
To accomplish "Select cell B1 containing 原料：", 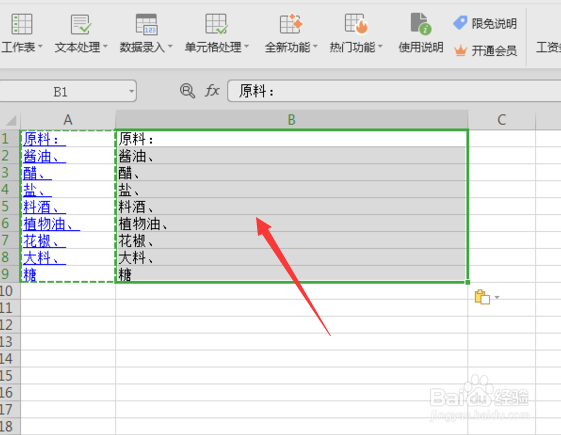I will [x=292, y=138].
